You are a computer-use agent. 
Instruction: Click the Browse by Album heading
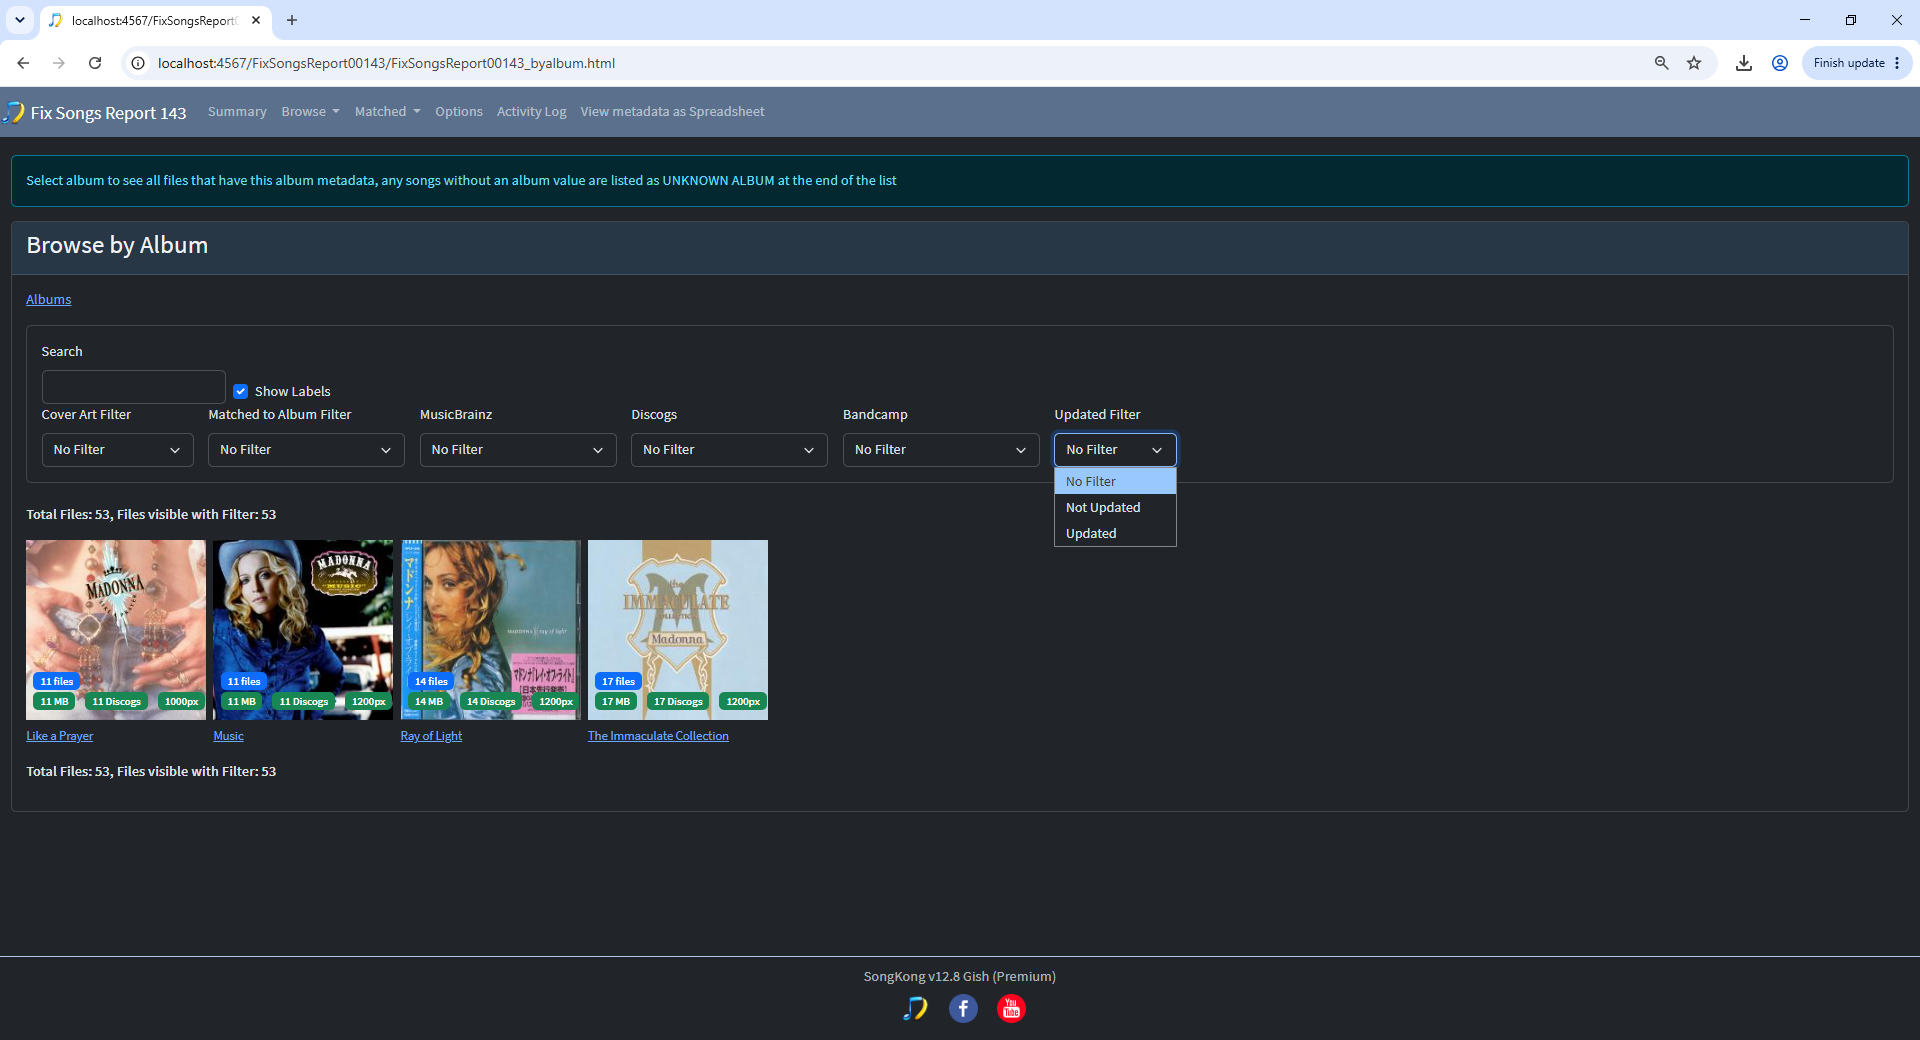[117, 246]
